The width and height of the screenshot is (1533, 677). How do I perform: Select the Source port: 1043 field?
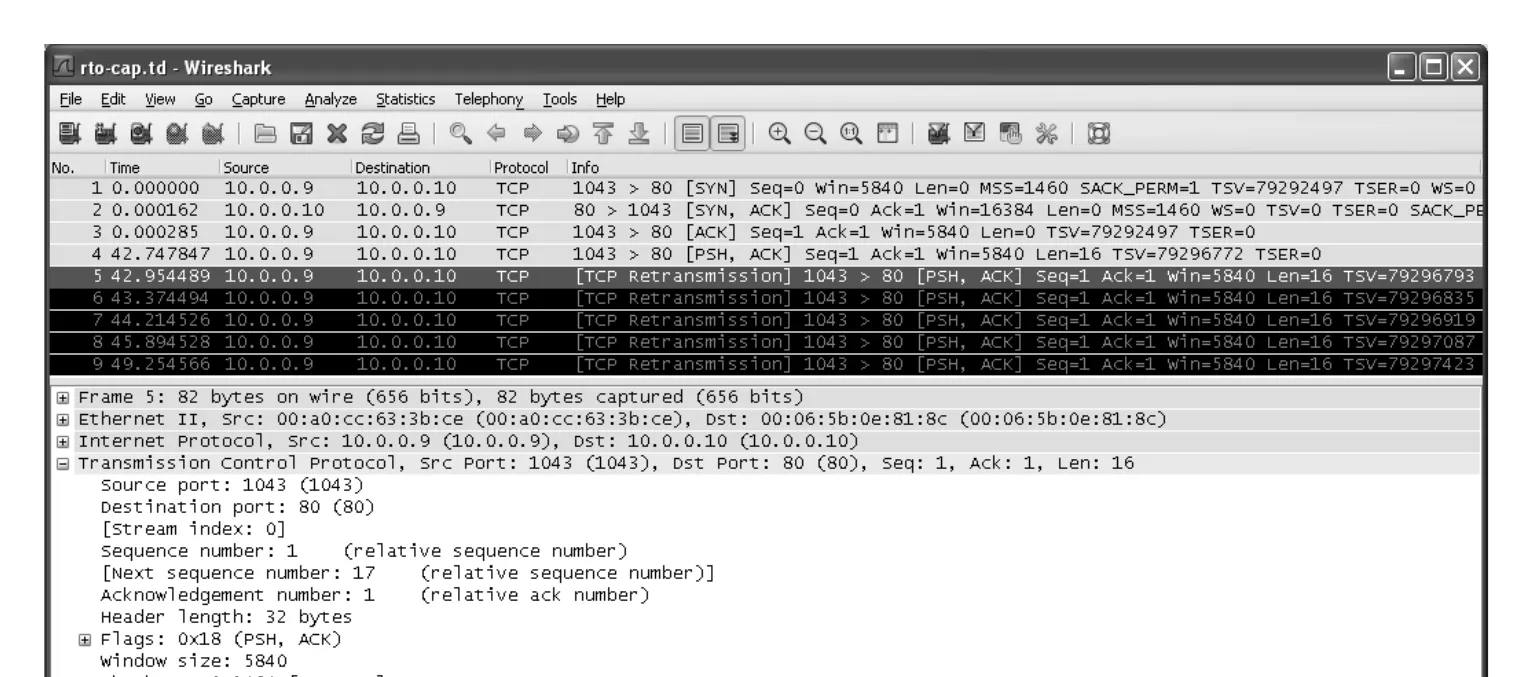(232, 483)
